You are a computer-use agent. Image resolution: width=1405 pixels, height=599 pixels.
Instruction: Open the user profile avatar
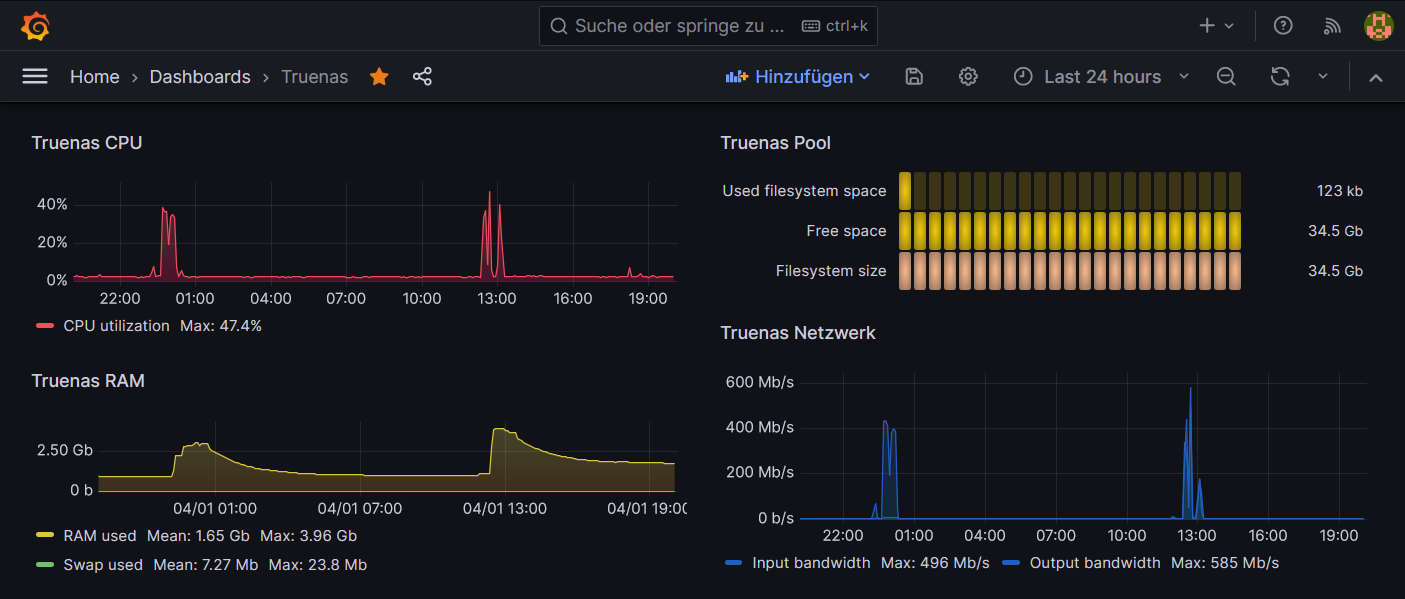pyautogui.click(x=1379, y=26)
